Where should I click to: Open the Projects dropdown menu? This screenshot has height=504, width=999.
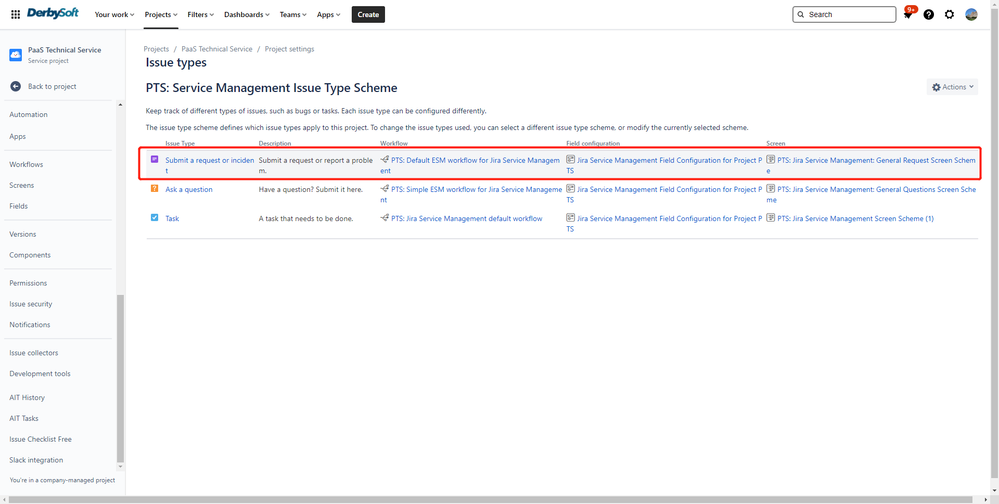click(161, 15)
